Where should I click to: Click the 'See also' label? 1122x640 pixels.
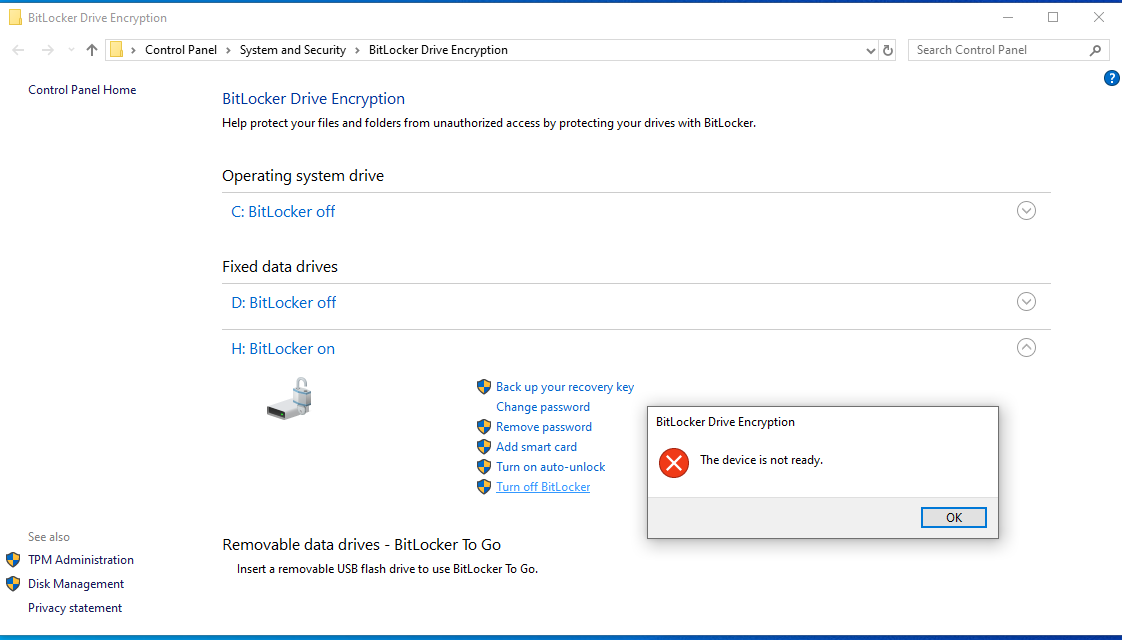click(x=49, y=537)
